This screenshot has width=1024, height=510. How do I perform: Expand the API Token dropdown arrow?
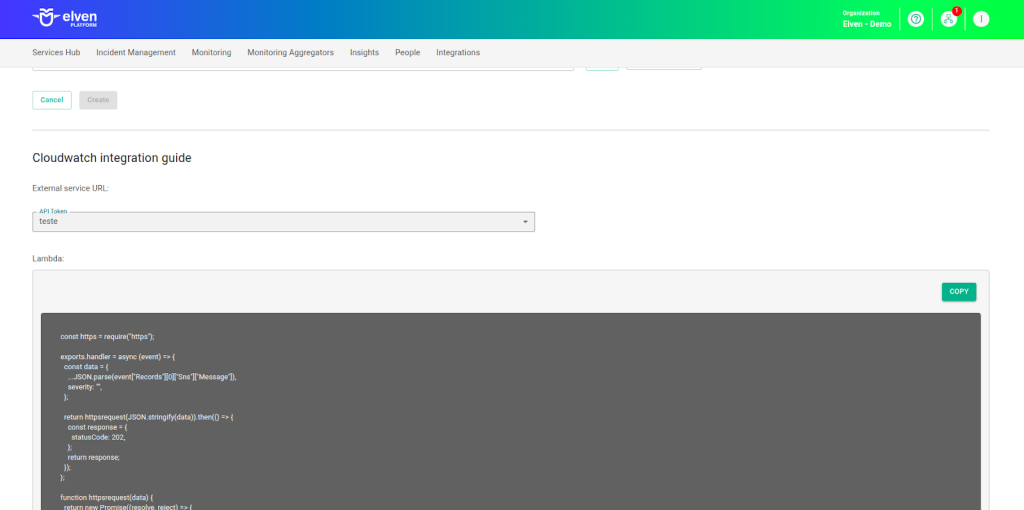tap(525, 222)
